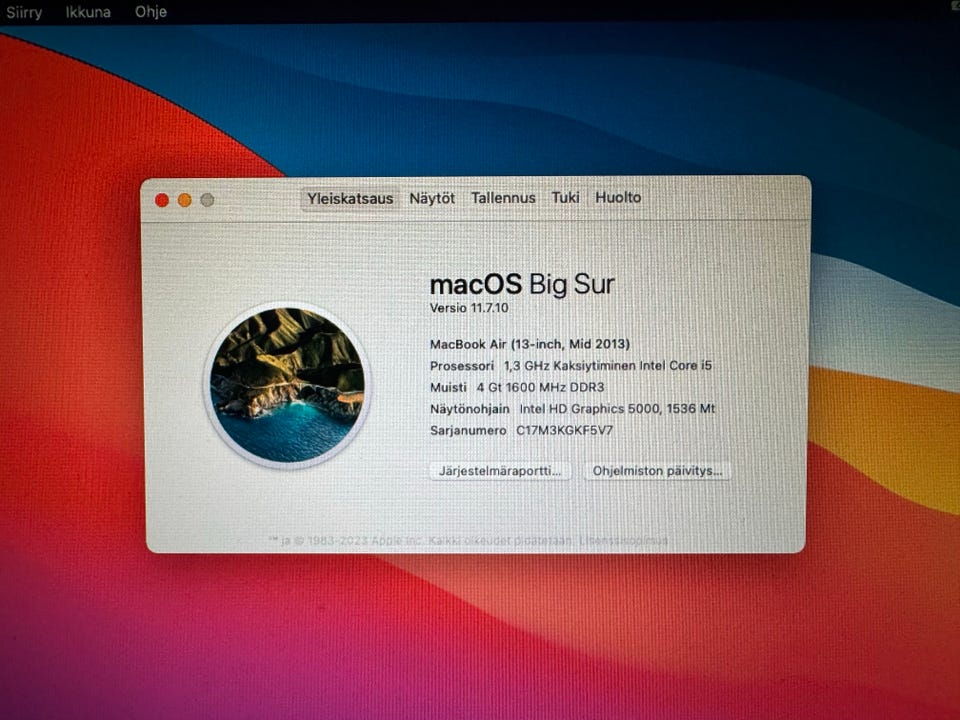Open the Ohje menu in menu bar
This screenshot has width=960, height=720.
point(151,12)
